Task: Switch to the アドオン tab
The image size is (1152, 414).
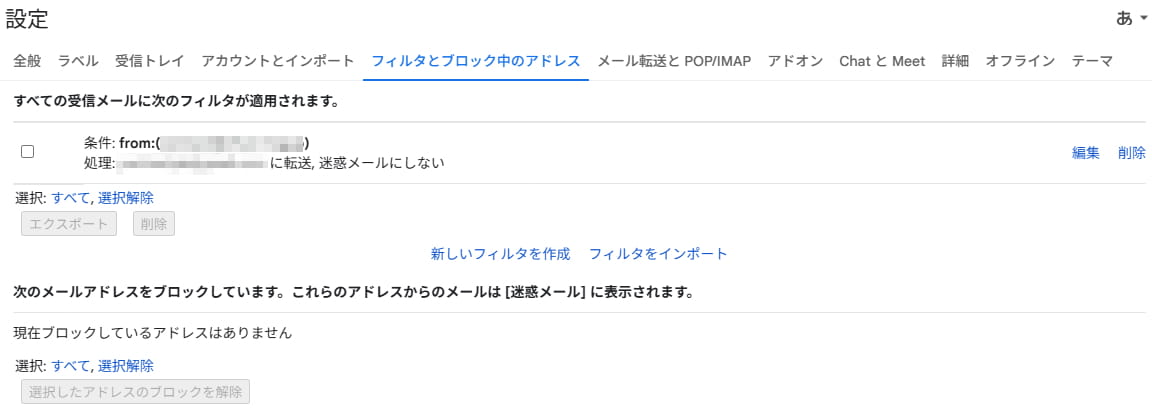Action: pos(795,61)
